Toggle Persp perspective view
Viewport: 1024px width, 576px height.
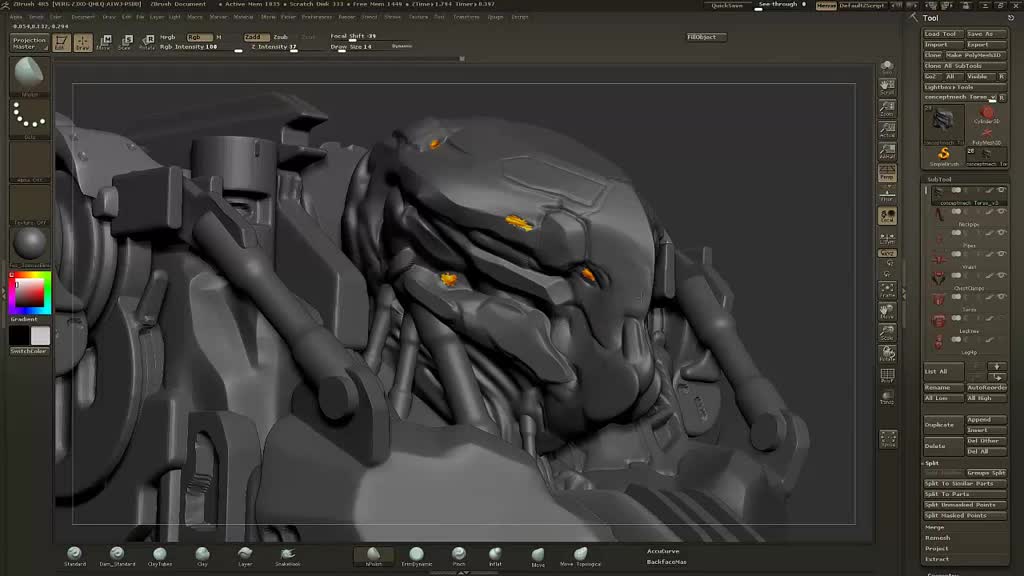(887, 174)
